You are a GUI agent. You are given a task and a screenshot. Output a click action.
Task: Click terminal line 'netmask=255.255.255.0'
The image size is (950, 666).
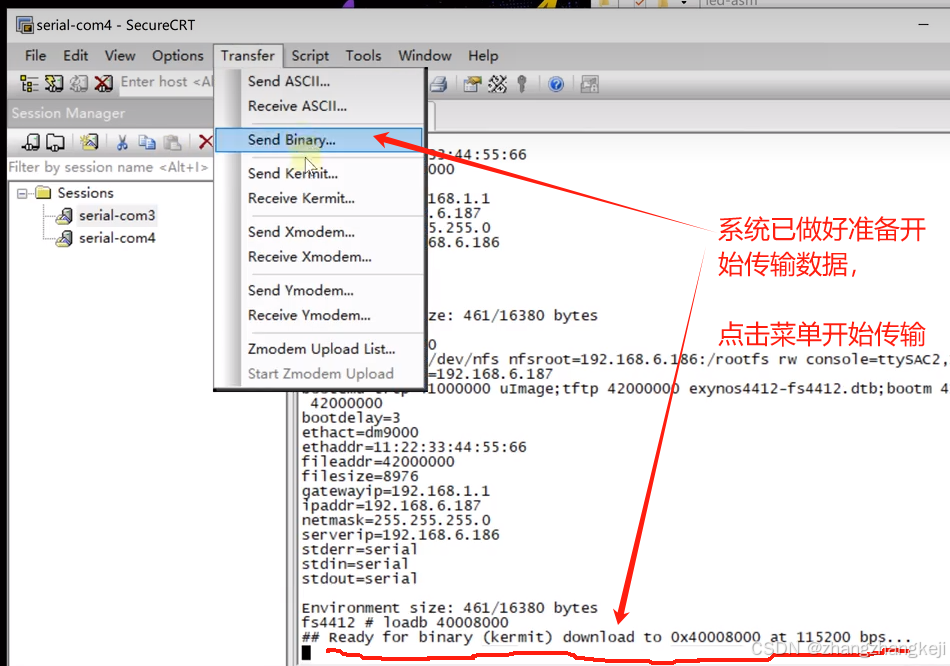396,520
